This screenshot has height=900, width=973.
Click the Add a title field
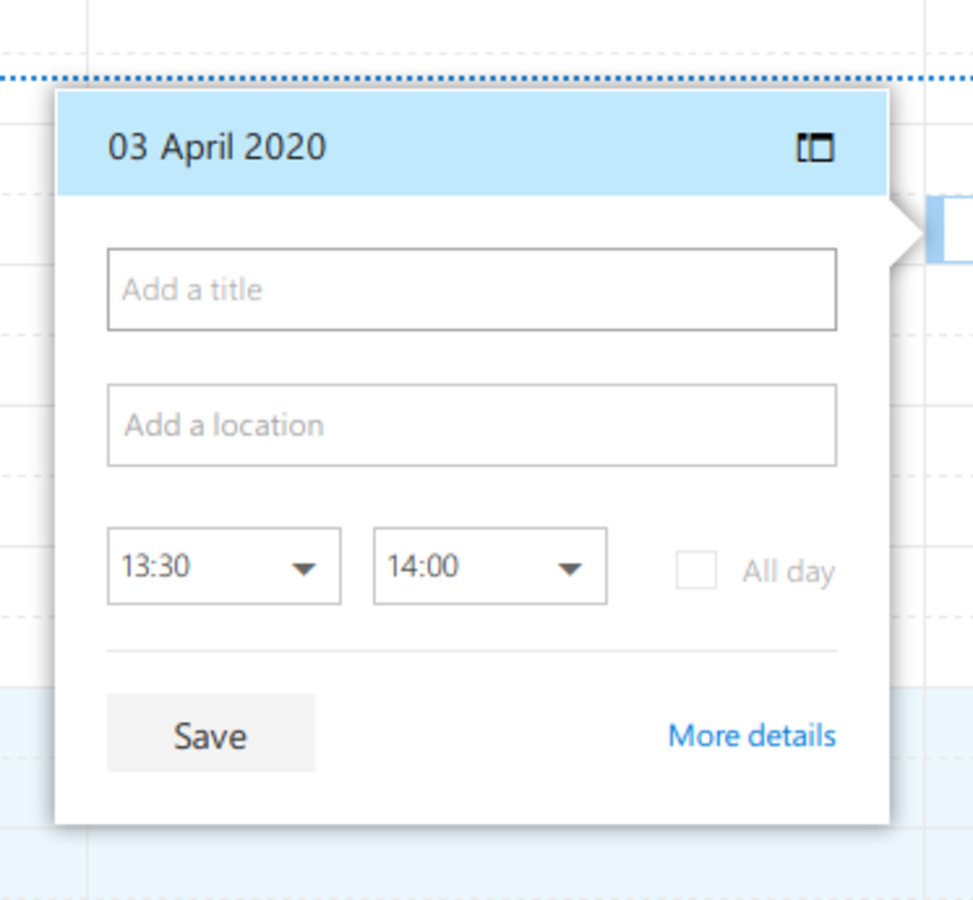coord(472,289)
